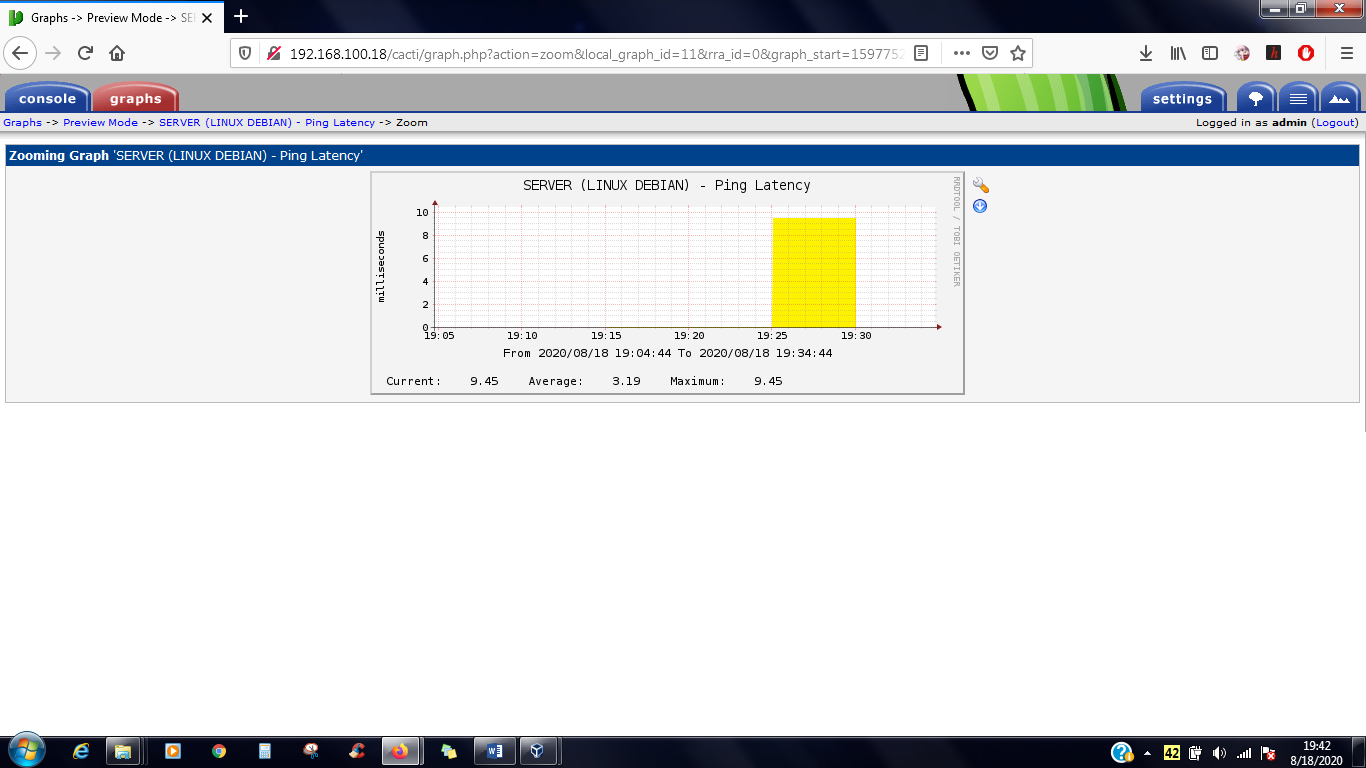Click the red 'h' extension icon
This screenshot has width=1366, height=768.
pos(1274,53)
